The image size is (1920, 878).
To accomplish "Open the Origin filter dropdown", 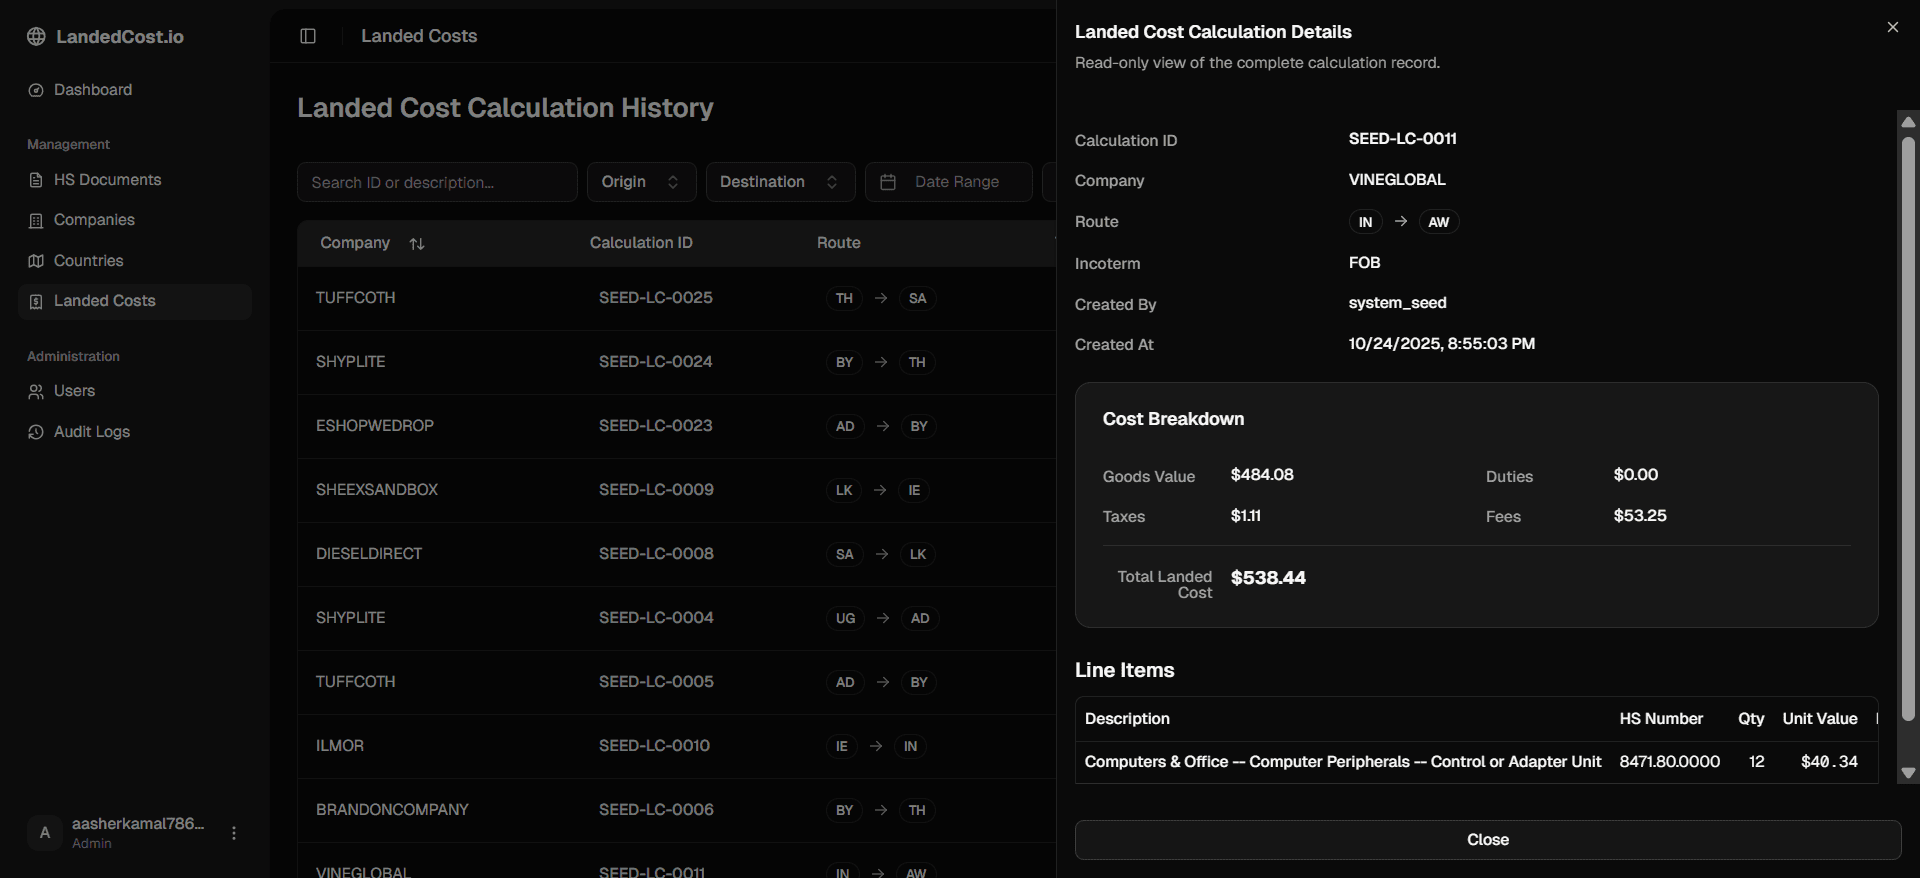I will (x=640, y=182).
